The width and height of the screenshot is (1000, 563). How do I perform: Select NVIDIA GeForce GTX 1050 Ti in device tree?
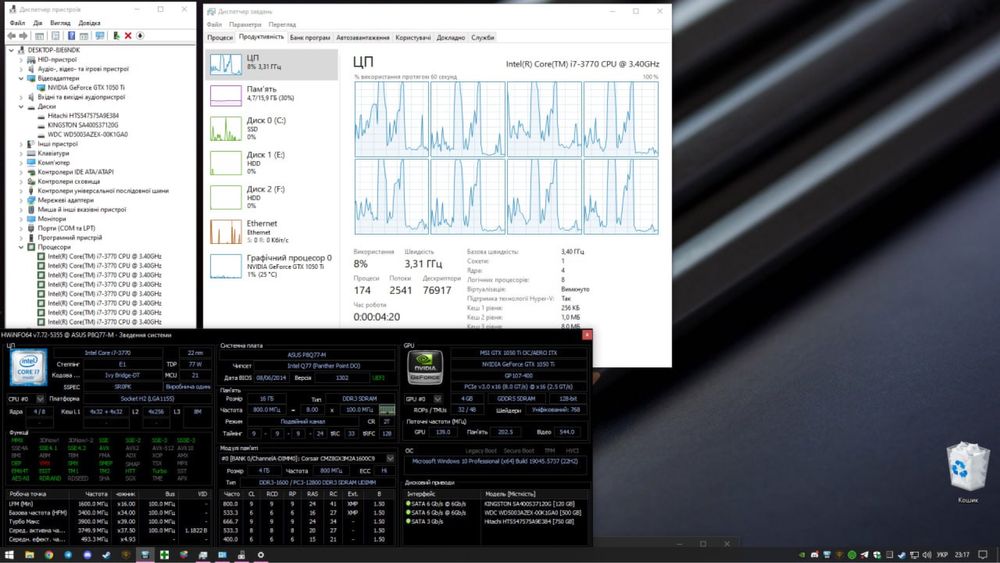85,87
